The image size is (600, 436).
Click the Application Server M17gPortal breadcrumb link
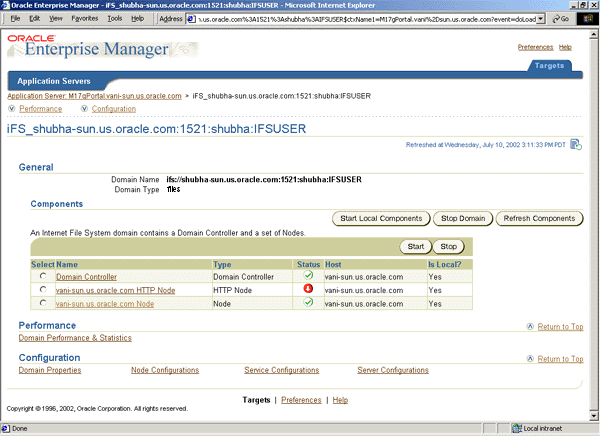[x=94, y=96]
